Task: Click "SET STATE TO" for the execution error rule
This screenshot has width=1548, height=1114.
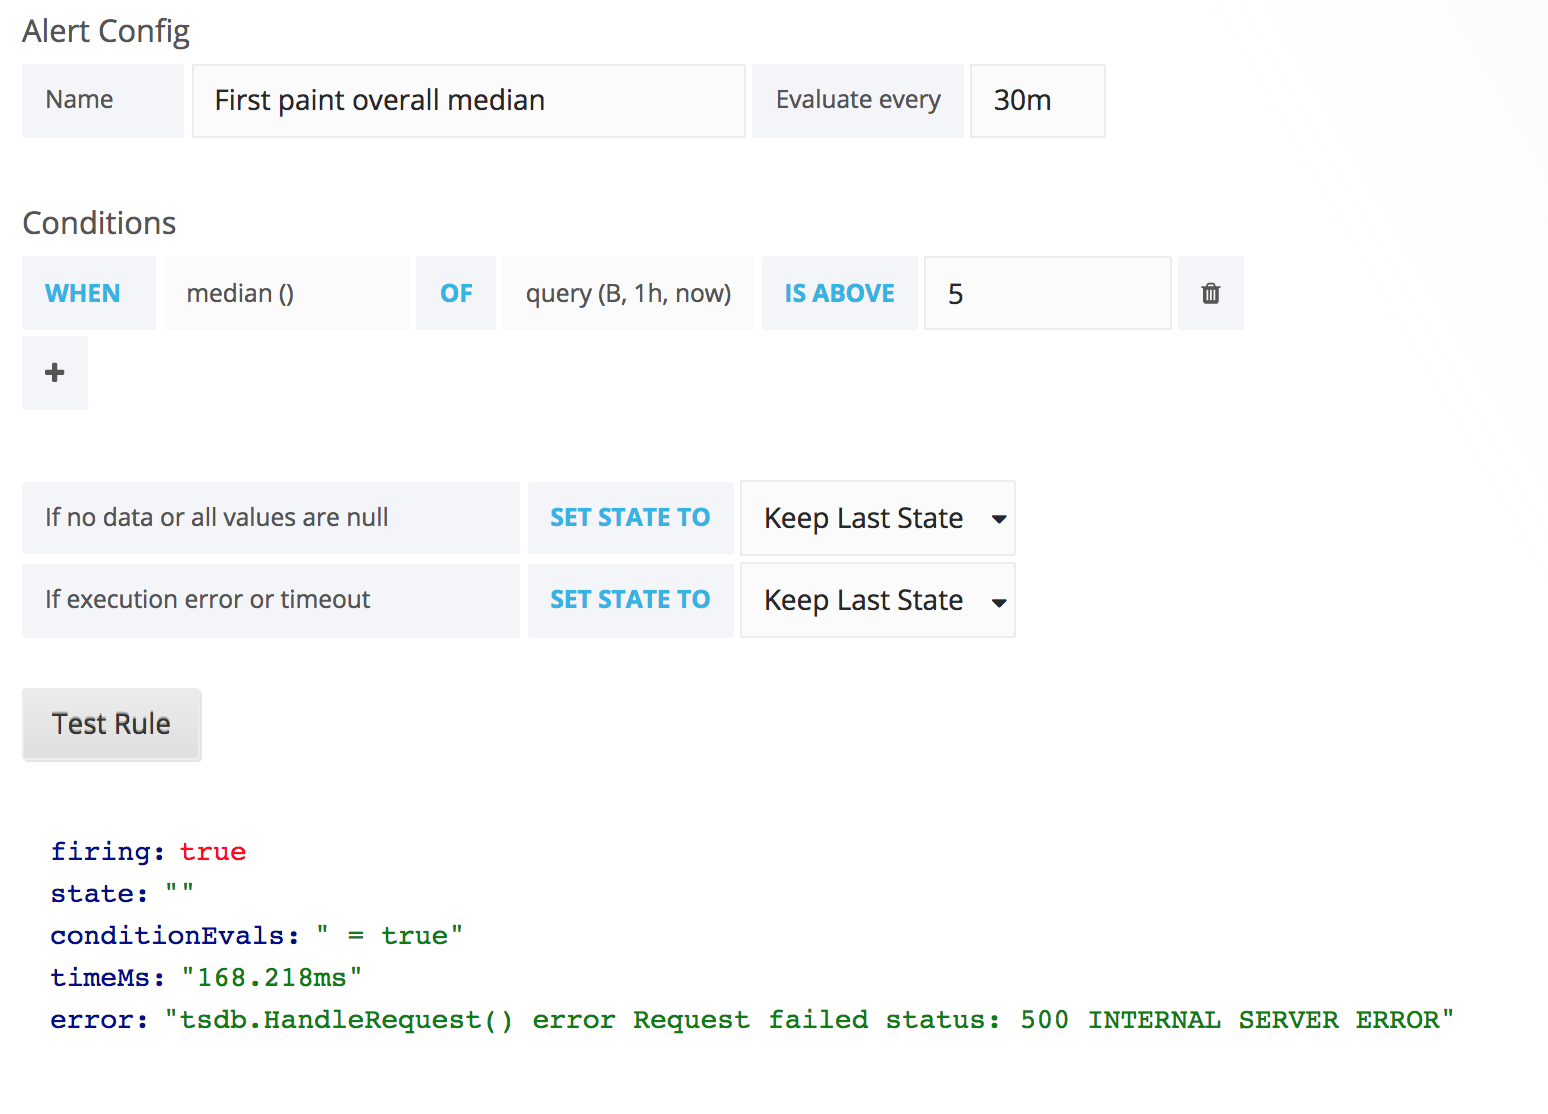Action: pyautogui.click(x=630, y=599)
